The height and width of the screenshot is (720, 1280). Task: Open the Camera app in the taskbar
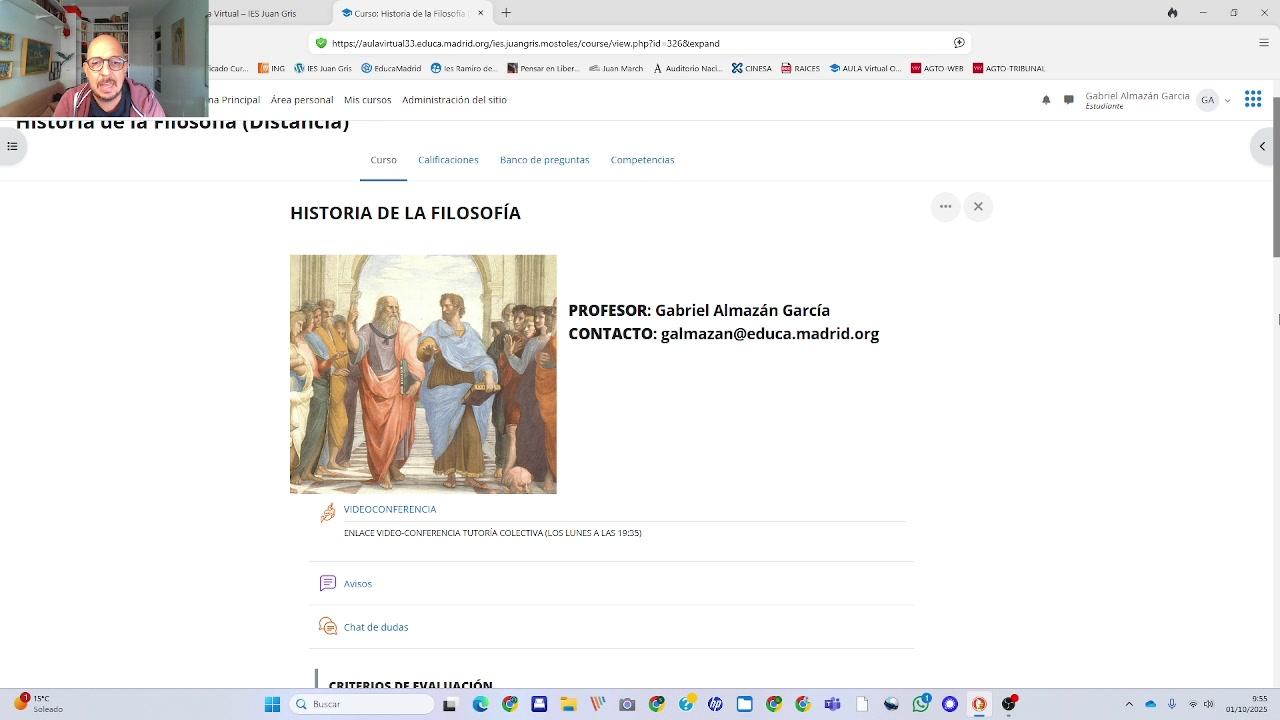pyautogui.click(x=627, y=704)
